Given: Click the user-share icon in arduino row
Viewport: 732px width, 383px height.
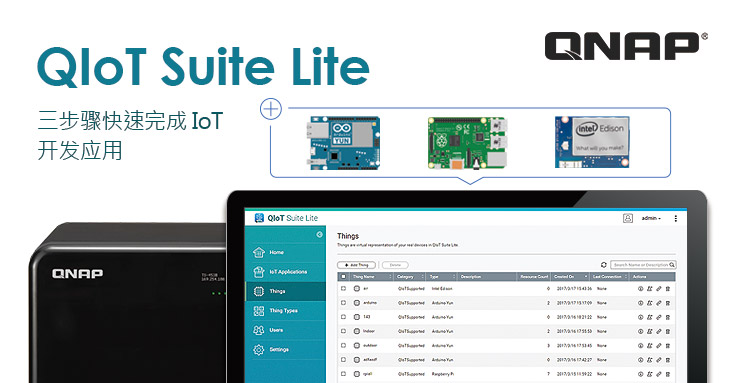Looking at the screenshot, I should click(649, 303).
